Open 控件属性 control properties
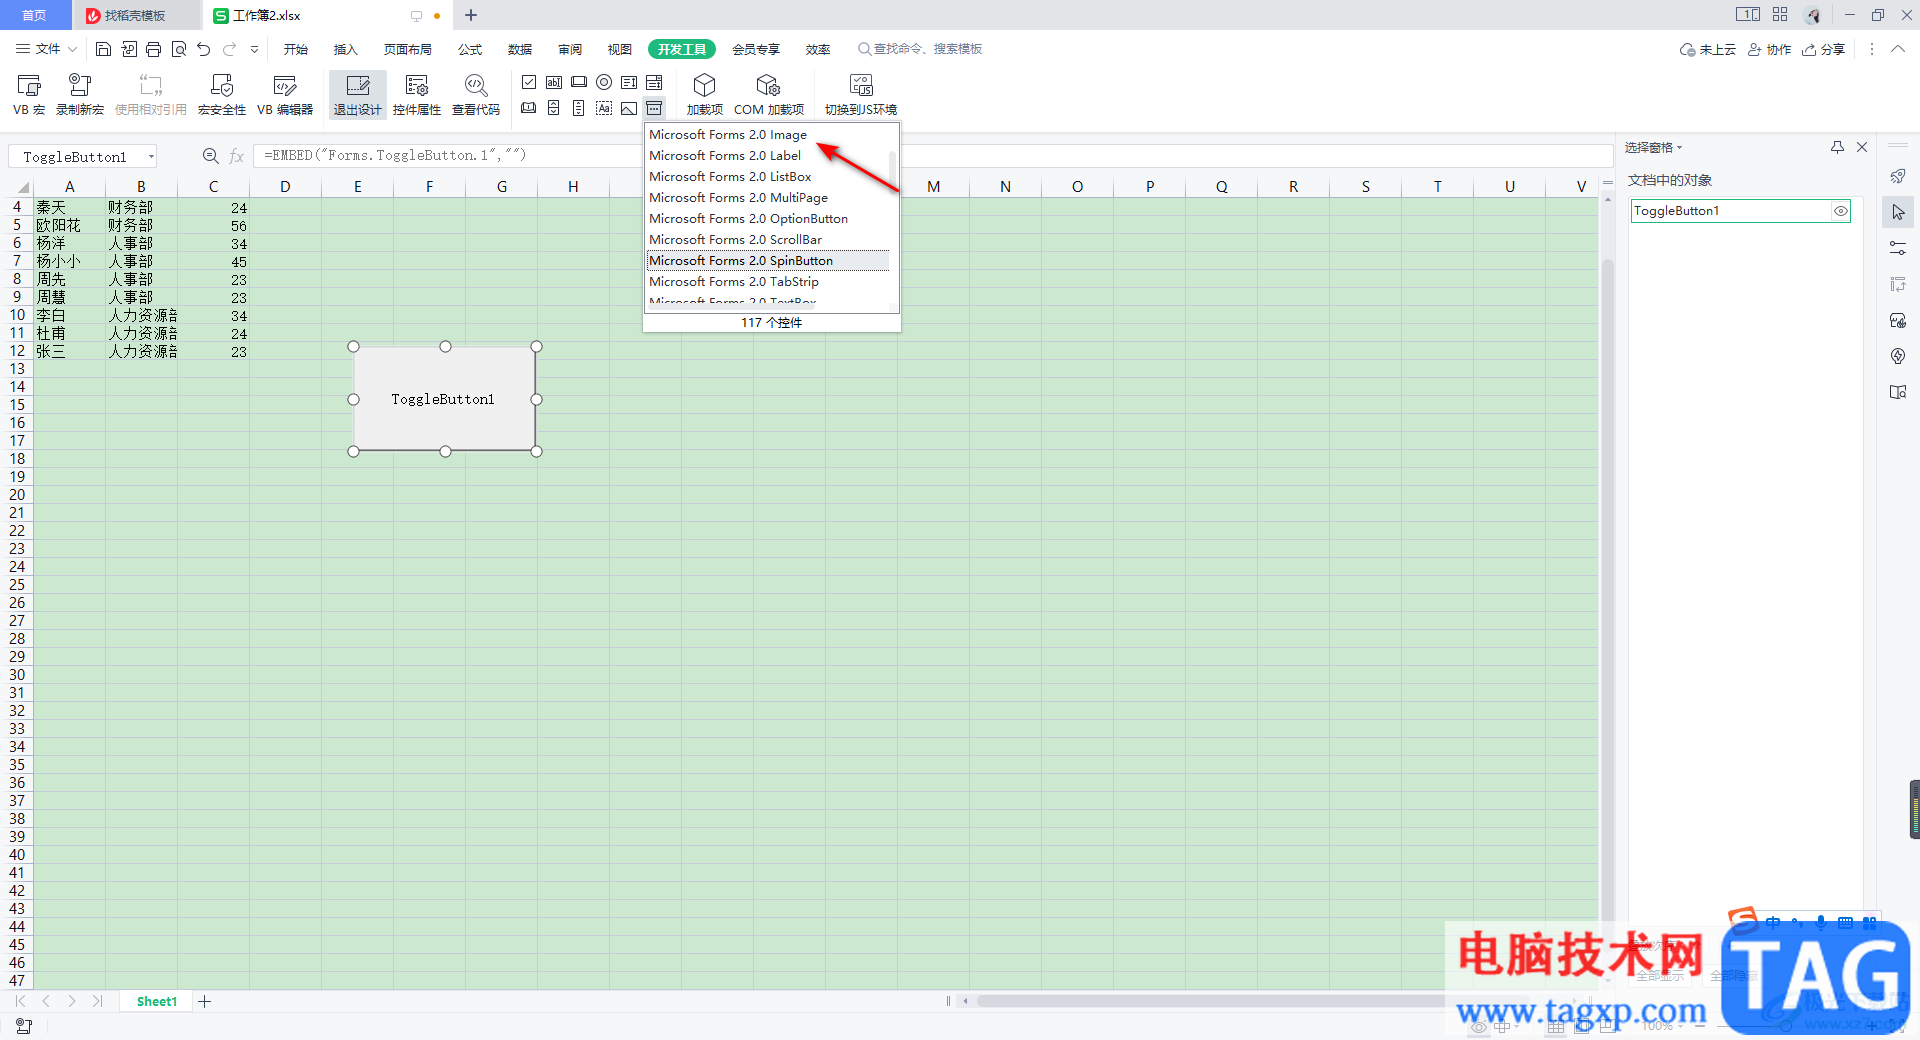1920x1040 pixels. [x=417, y=95]
